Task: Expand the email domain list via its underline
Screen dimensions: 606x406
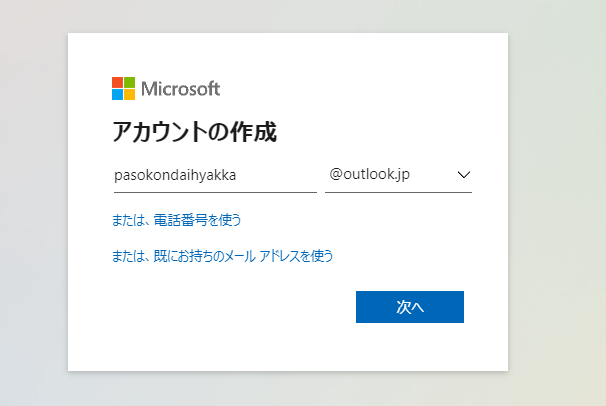Action: click(x=398, y=192)
